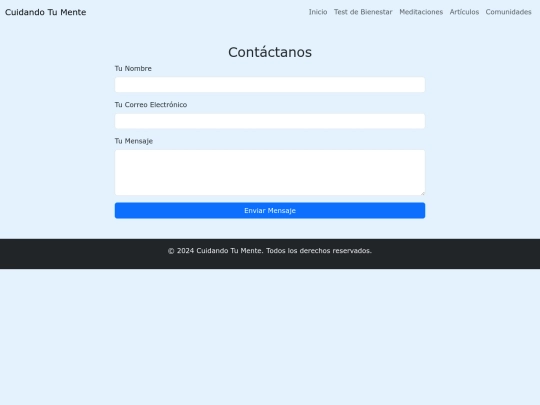540x405 pixels.
Task: Click the Tu Mensaje label
Action: pyautogui.click(x=134, y=141)
